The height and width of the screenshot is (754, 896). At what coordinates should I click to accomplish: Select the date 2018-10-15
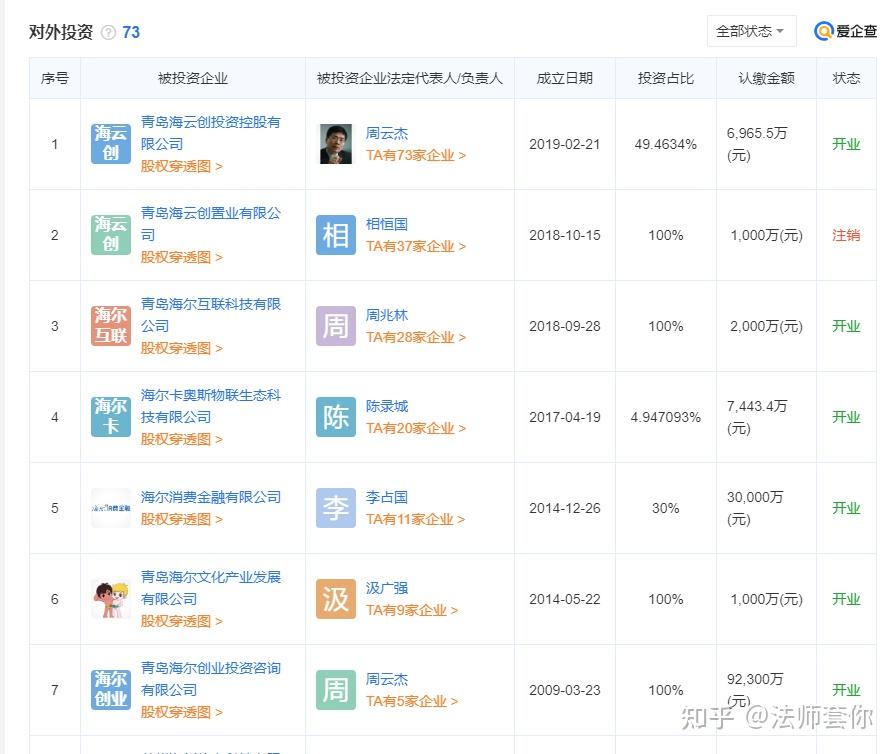tap(565, 235)
